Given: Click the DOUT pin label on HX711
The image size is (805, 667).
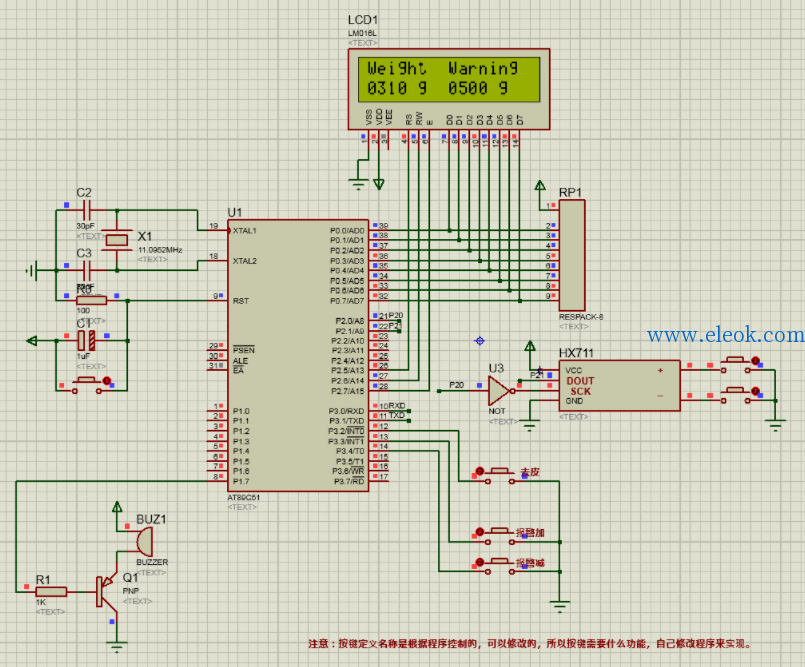Looking at the screenshot, I should tap(580, 381).
